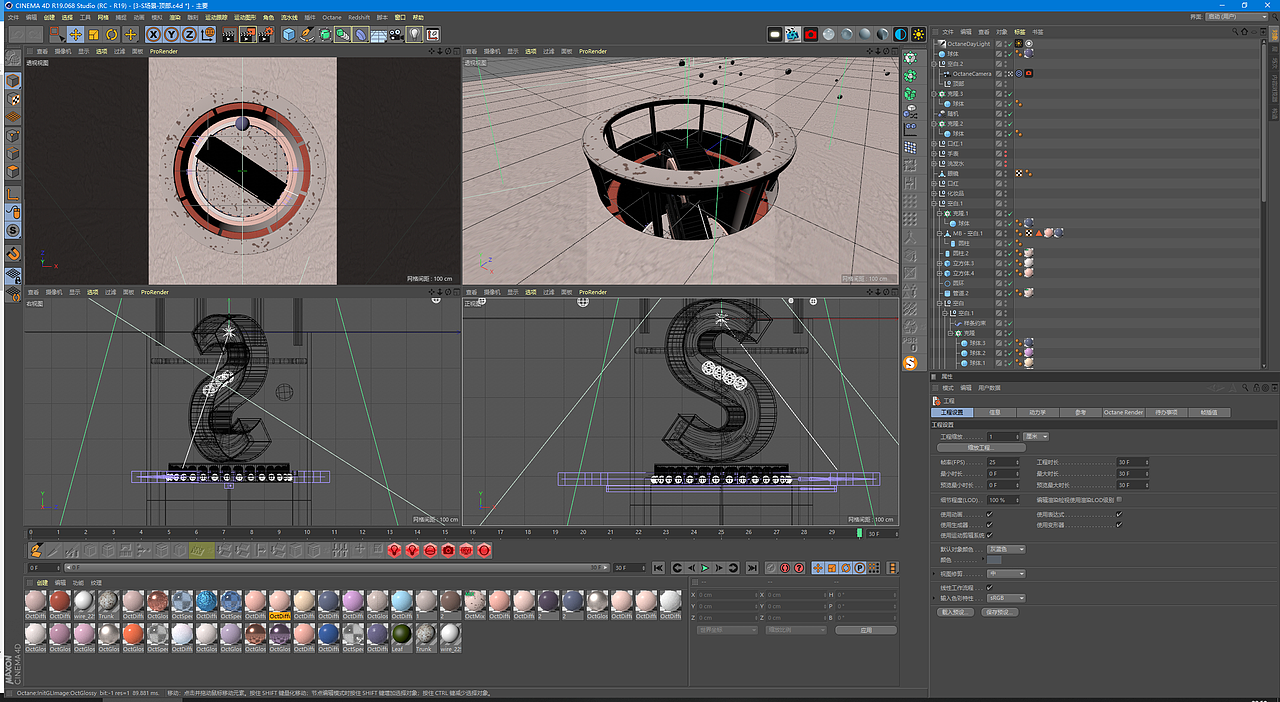1280x702 pixels.
Task: Toggle 使用生成器 checkbox
Action: pos(990,524)
